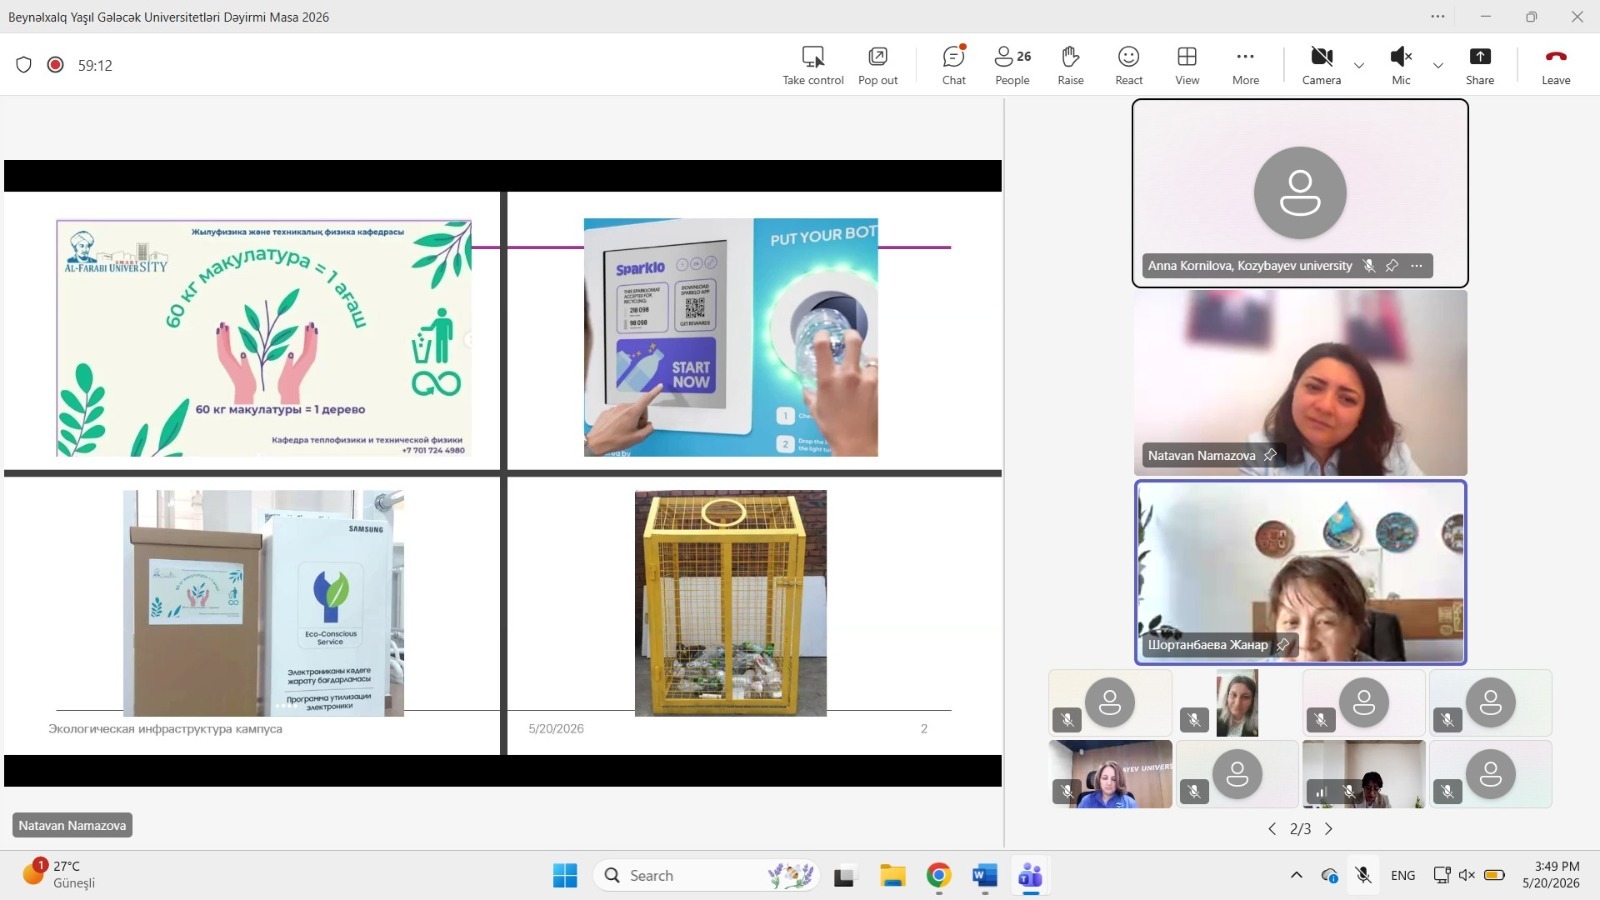The width and height of the screenshot is (1600, 900).
Task: Raise your hand
Action: (x=1070, y=66)
